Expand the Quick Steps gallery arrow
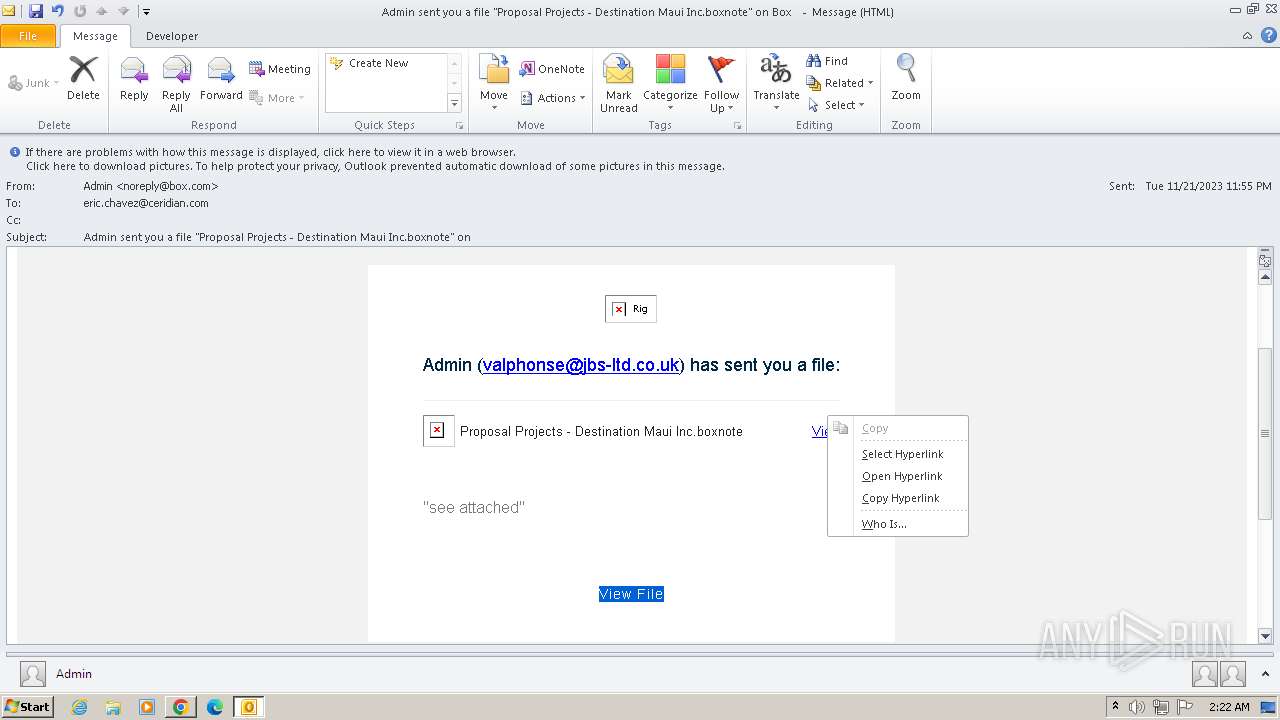1280x720 pixels. point(454,103)
